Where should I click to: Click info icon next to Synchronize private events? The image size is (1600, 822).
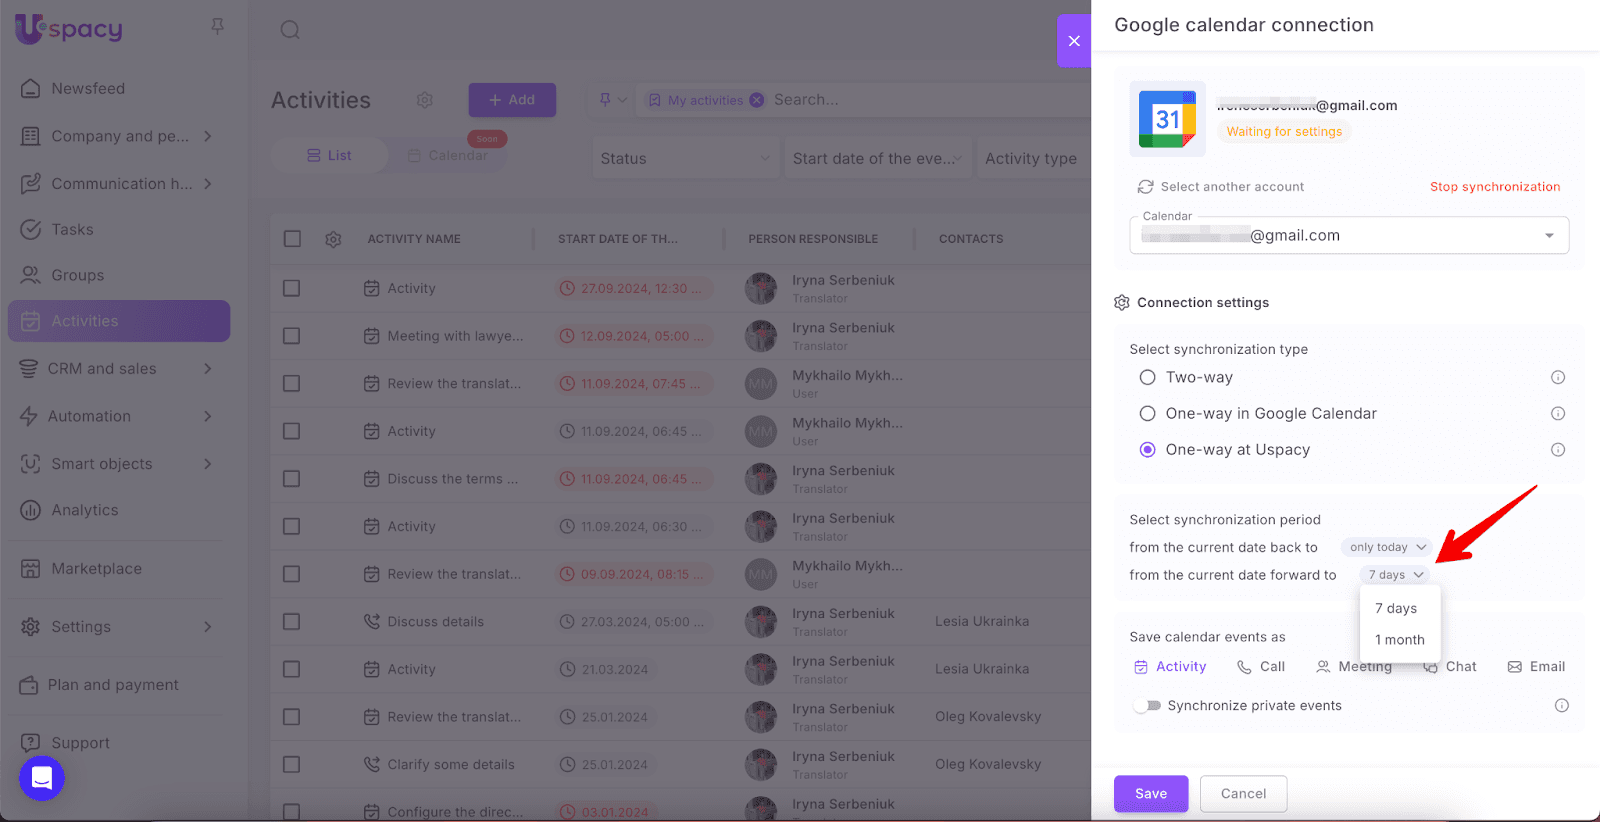pos(1561,706)
